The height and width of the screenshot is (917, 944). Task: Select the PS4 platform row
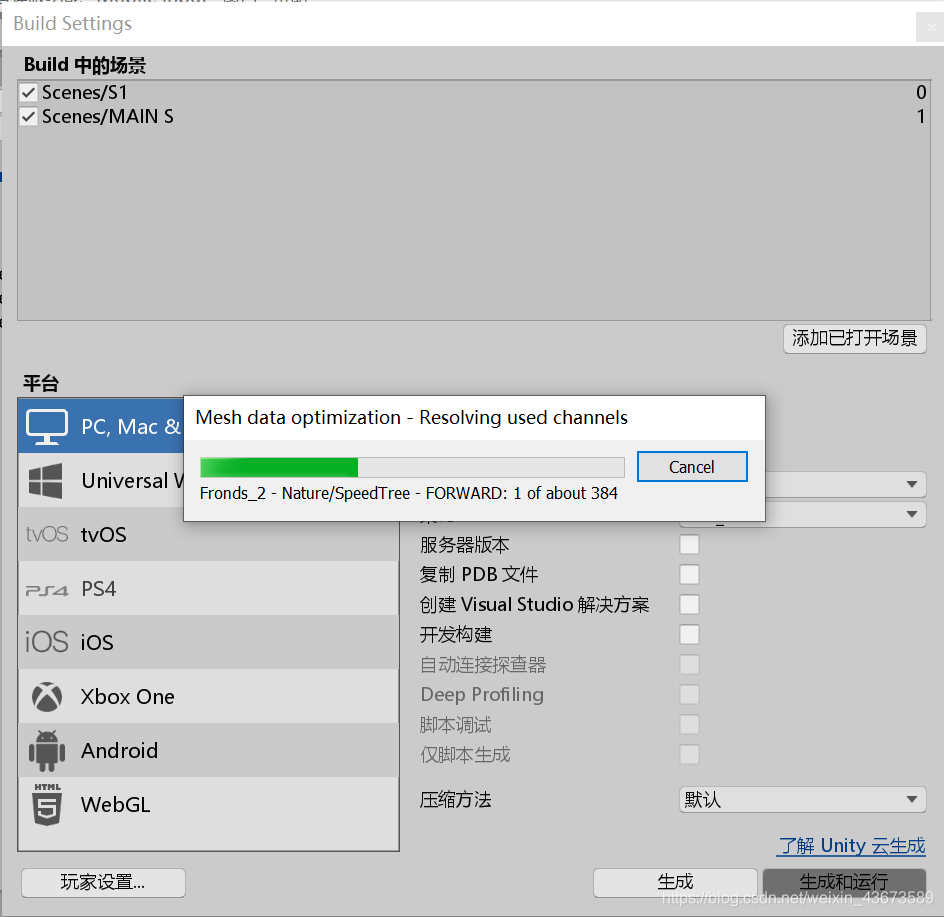208,588
